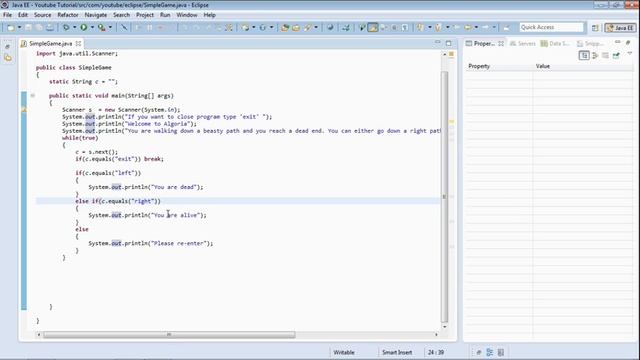Toggle Show Advanced Properties icon

595,56
